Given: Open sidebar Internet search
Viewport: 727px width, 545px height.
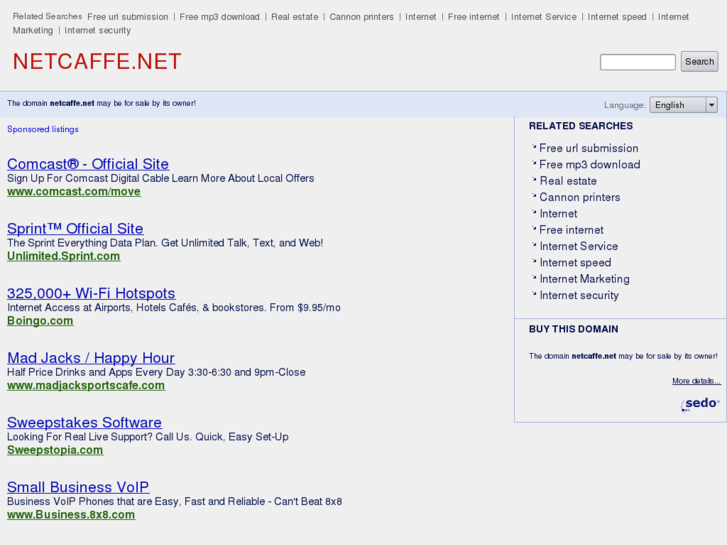Looking at the screenshot, I should (558, 214).
